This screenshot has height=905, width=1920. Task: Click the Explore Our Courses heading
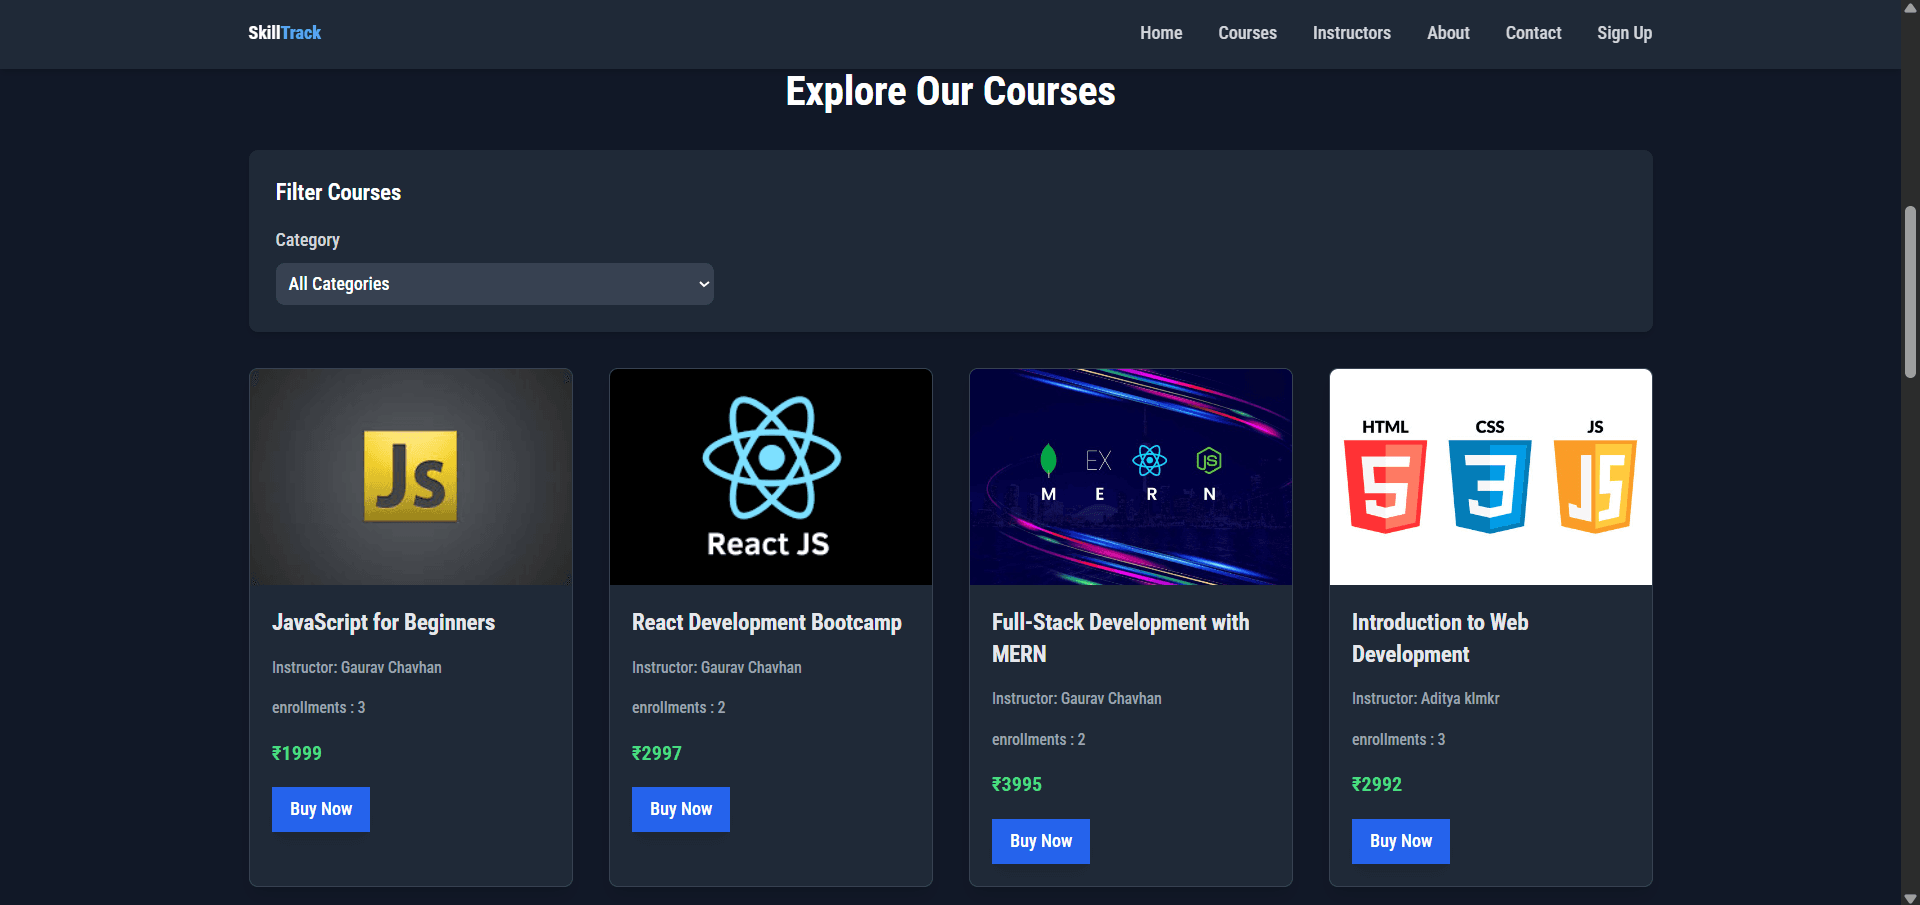point(950,91)
